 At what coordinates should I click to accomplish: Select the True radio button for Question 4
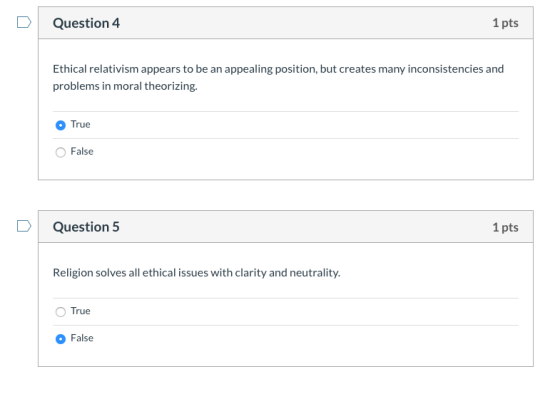tap(61, 125)
